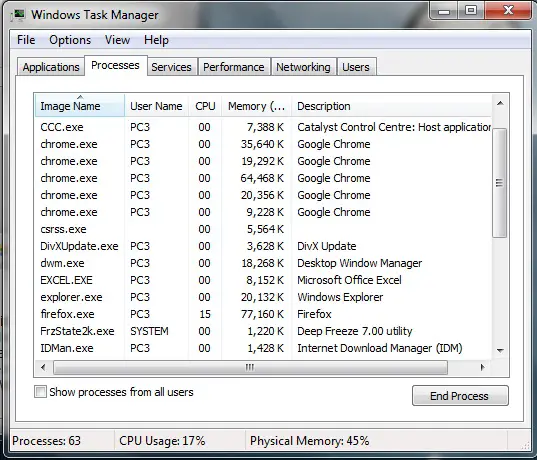The image size is (537, 460).
Task: Switch to the Services tab
Action: [x=171, y=67]
